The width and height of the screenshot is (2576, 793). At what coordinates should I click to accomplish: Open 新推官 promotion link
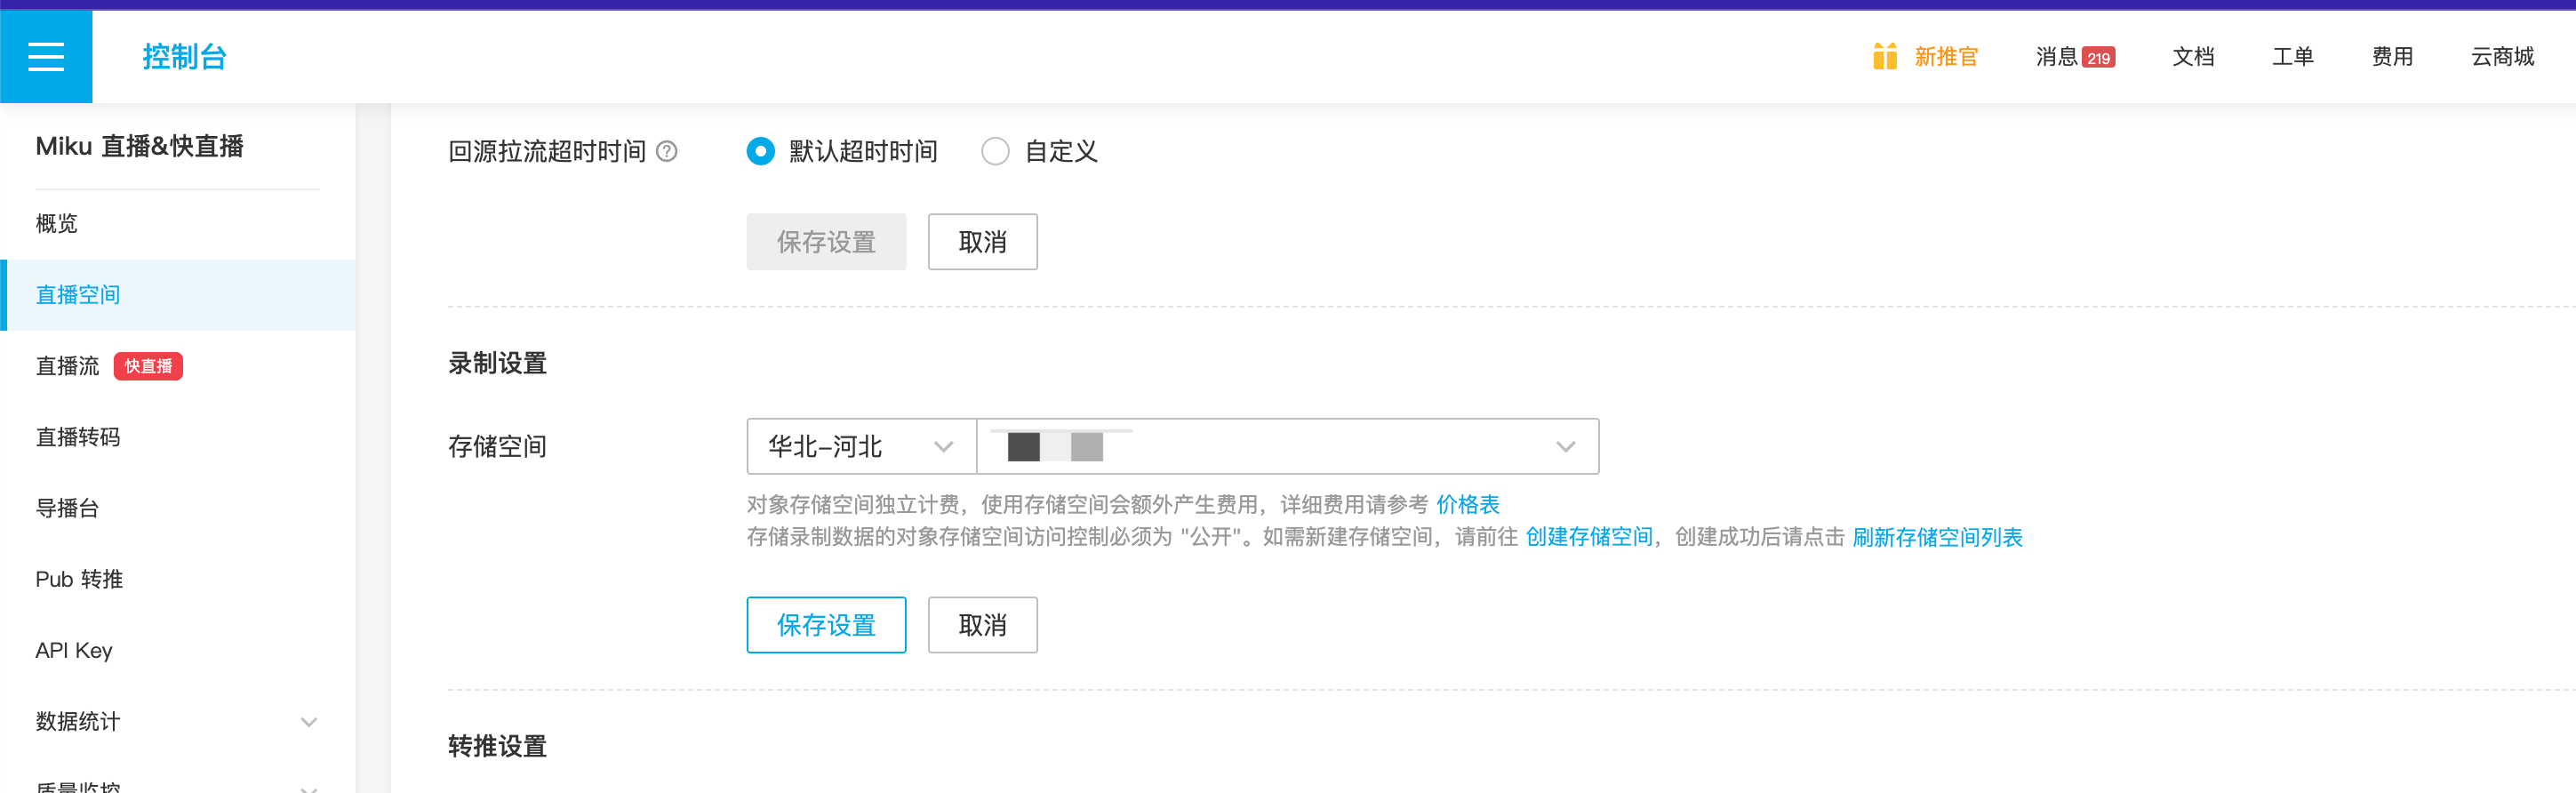(x=1946, y=57)
